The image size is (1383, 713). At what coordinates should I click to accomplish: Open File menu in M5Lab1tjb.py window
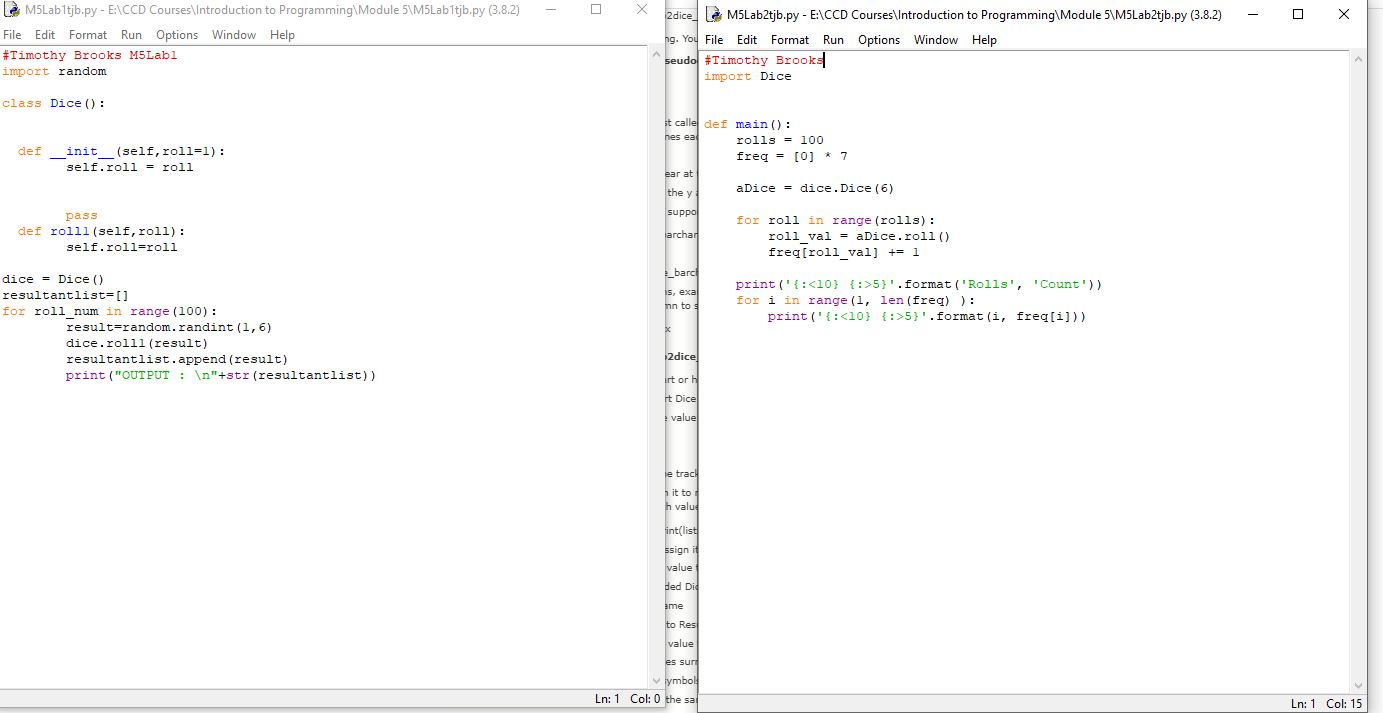point(12,34)
